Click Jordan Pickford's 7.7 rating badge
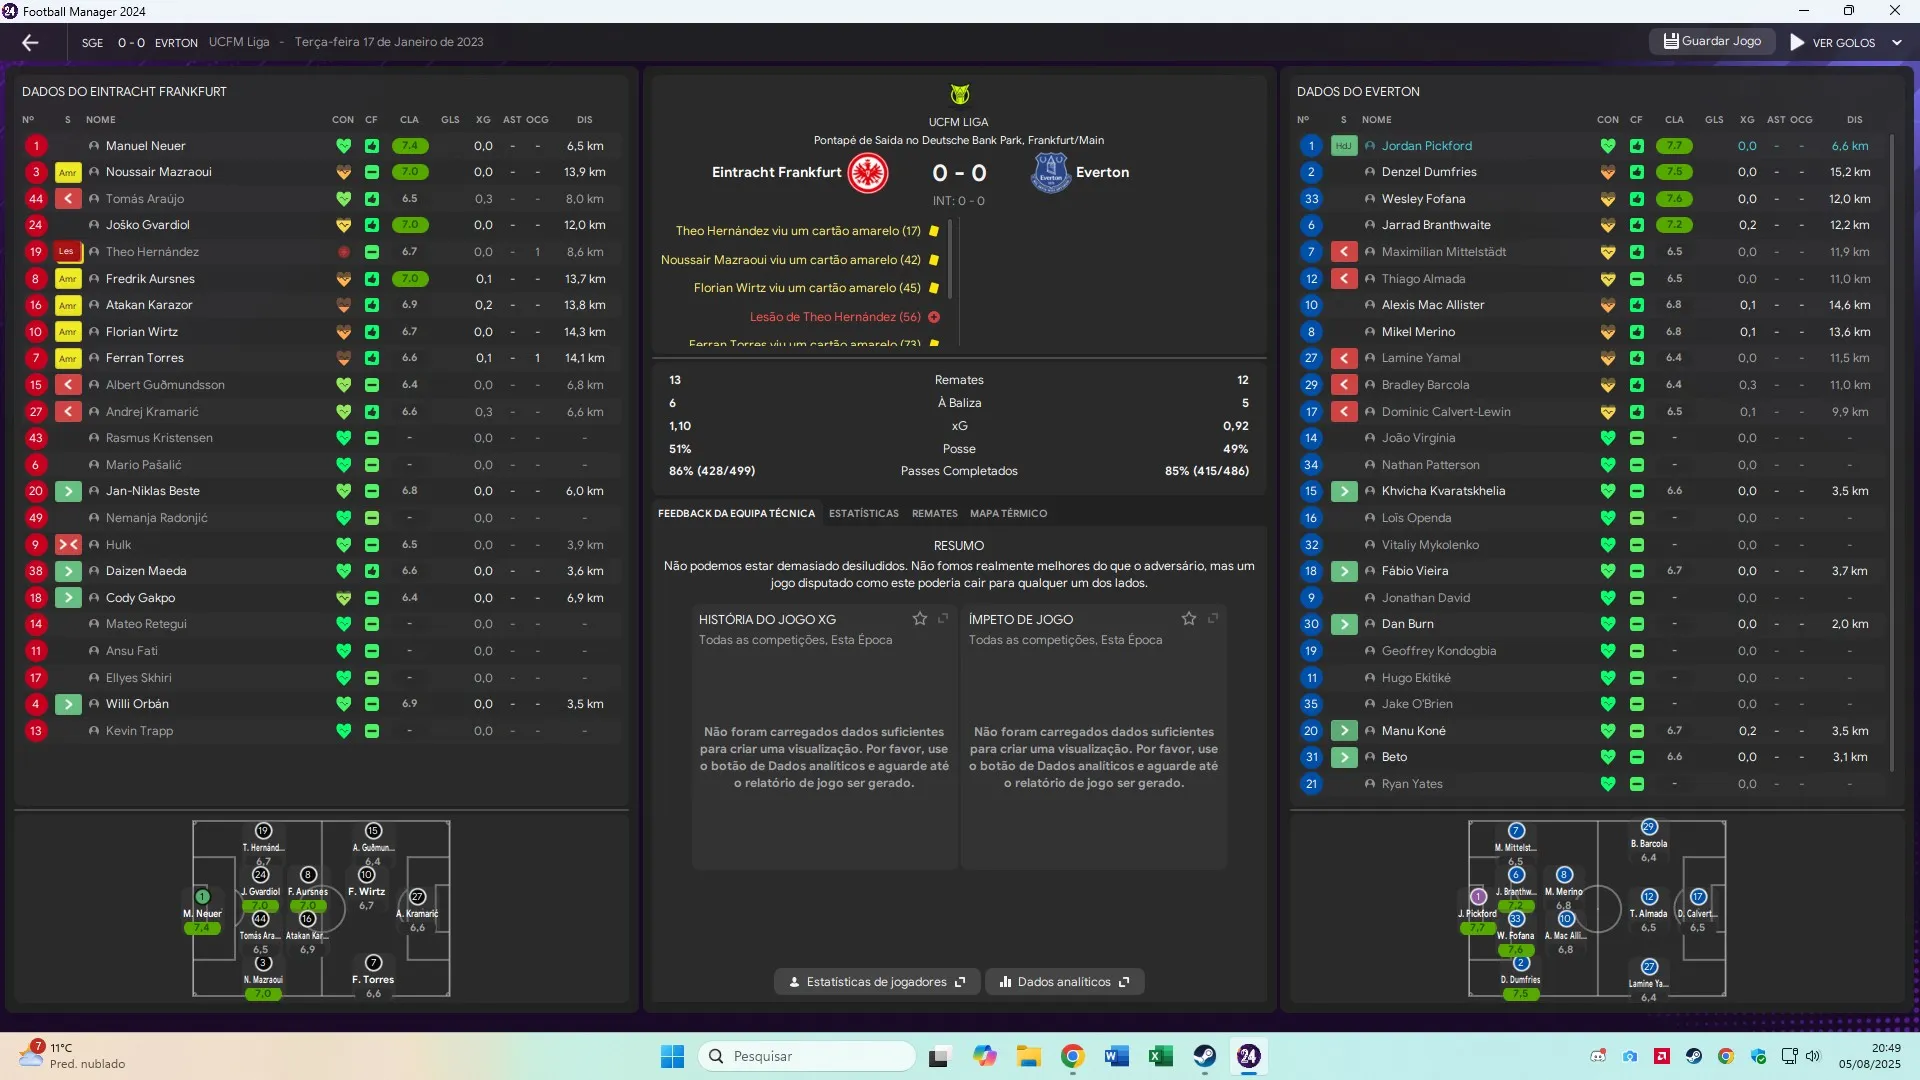 pyautogui.click(x=1674, y=146)
